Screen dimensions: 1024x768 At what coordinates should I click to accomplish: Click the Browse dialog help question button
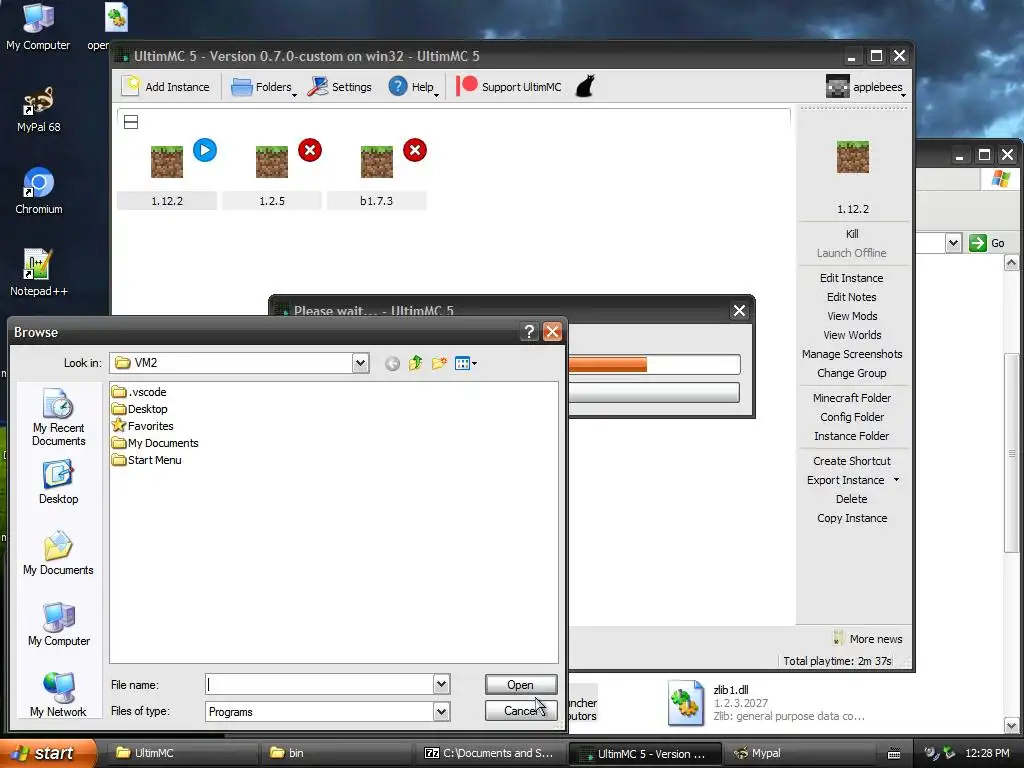[x=529, y=332]
